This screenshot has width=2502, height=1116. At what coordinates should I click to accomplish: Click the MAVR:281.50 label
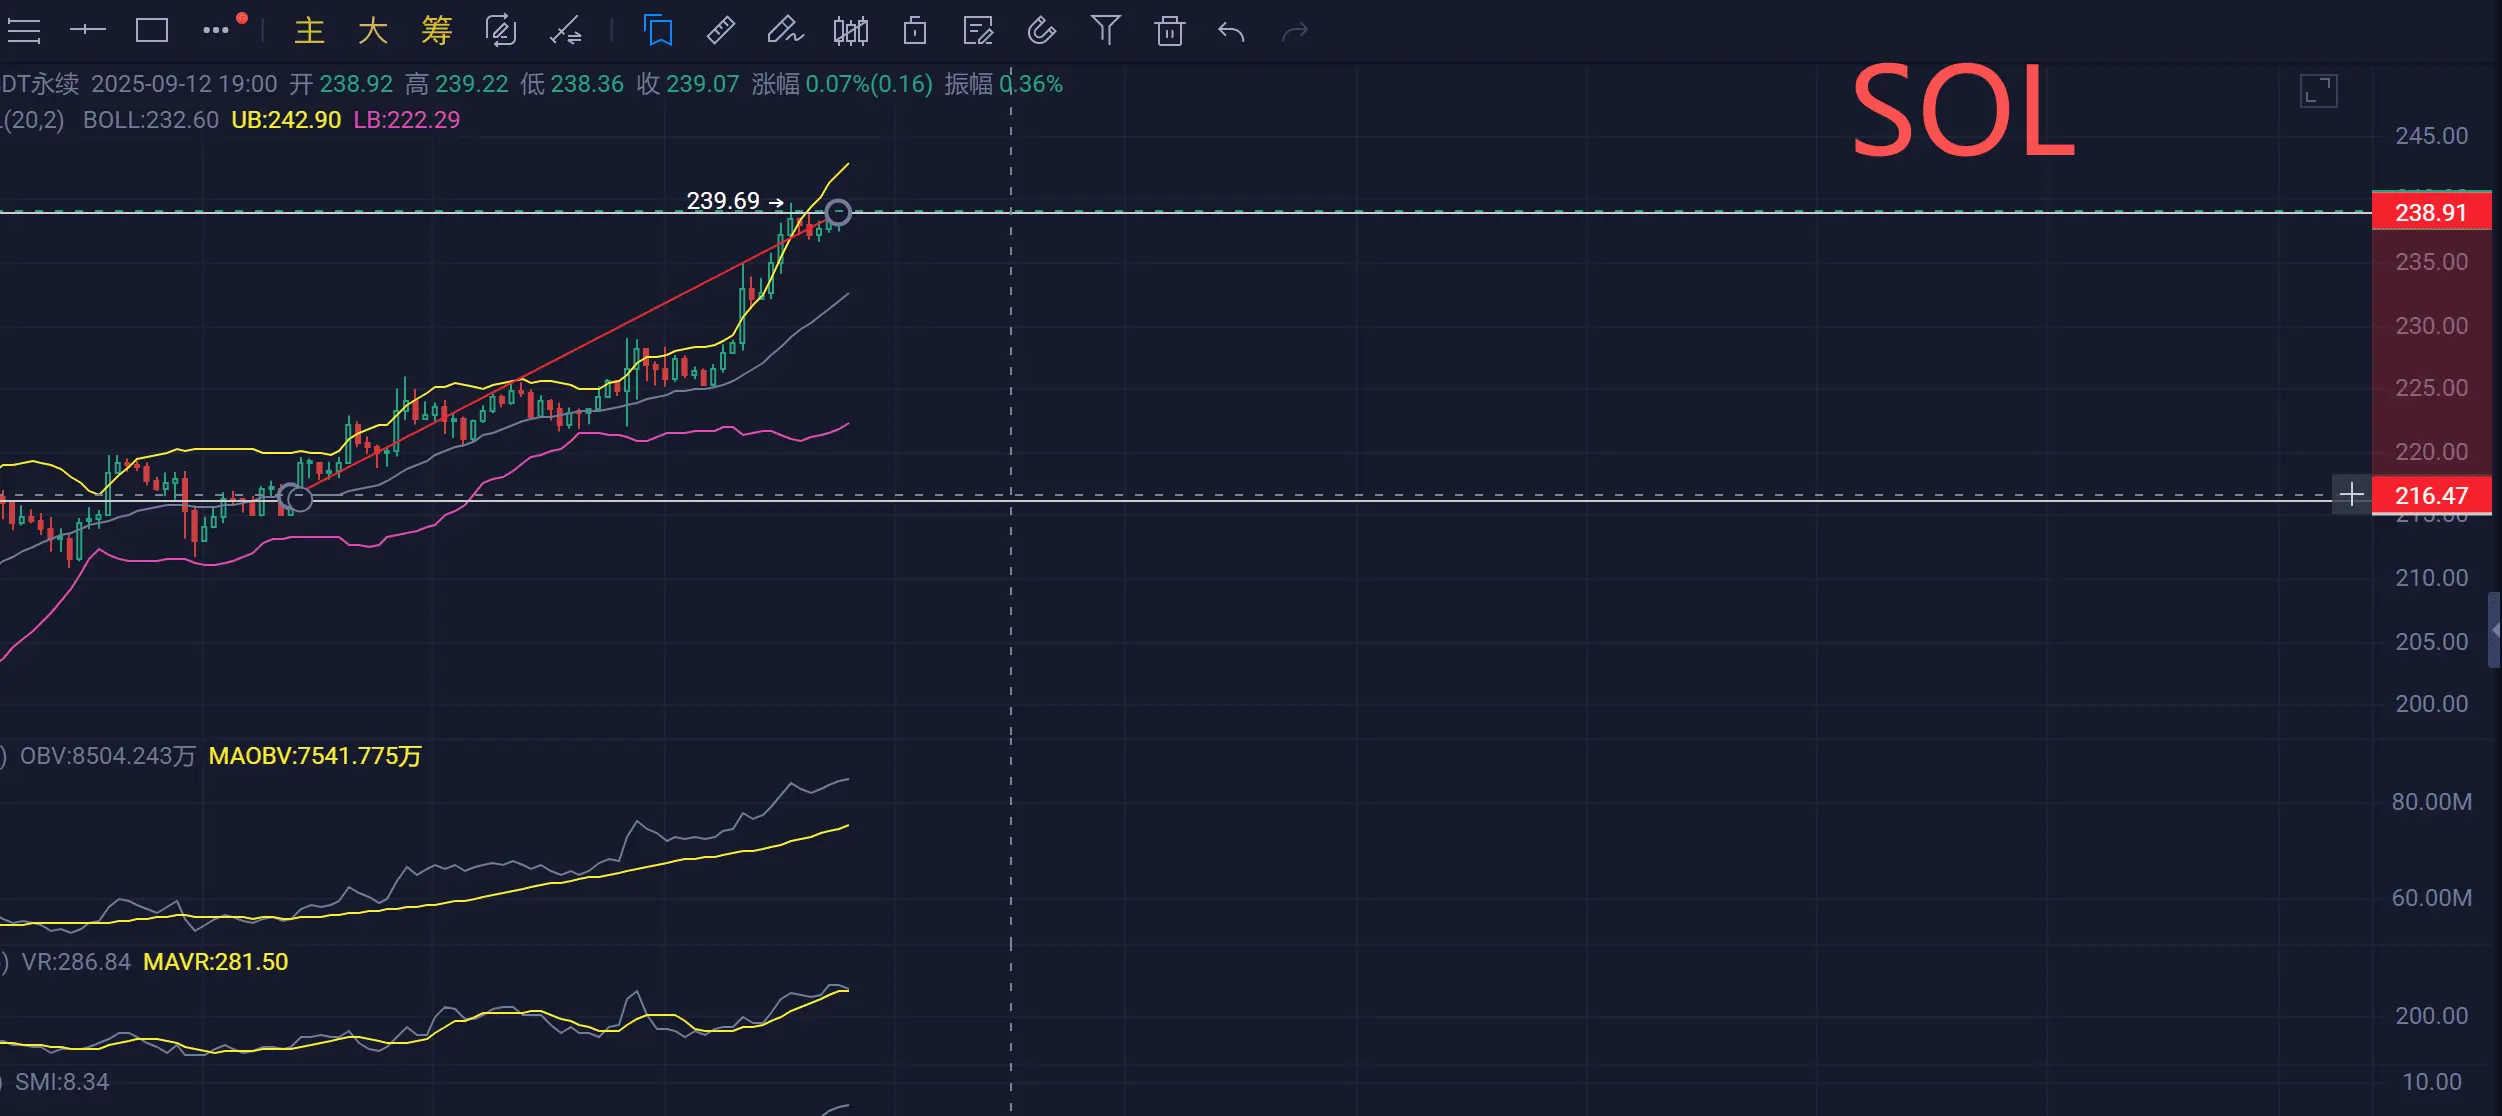[x=216, y=962]
